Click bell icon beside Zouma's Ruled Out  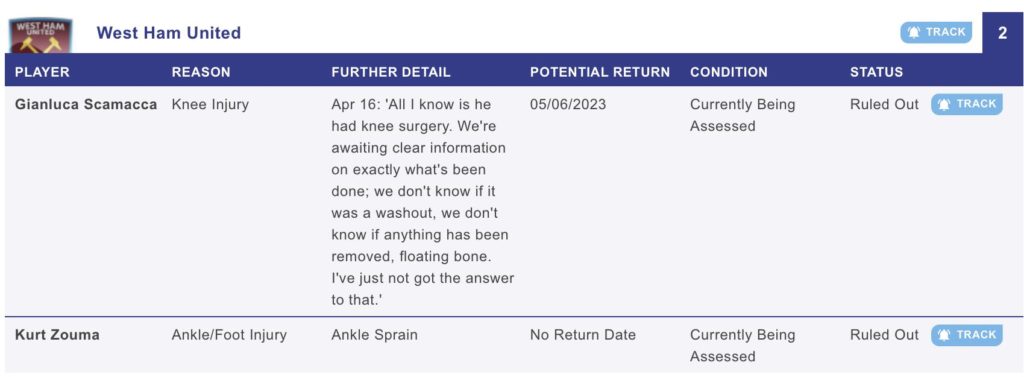pyautogui.click(x=944, y=335)
